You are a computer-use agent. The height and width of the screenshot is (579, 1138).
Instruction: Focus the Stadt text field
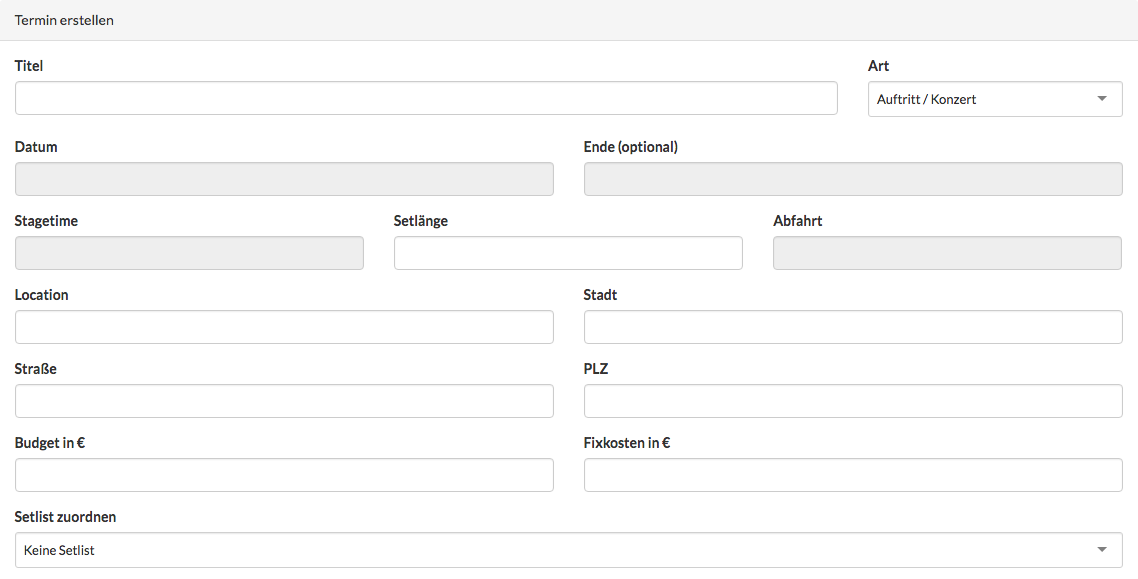[852, 327]
